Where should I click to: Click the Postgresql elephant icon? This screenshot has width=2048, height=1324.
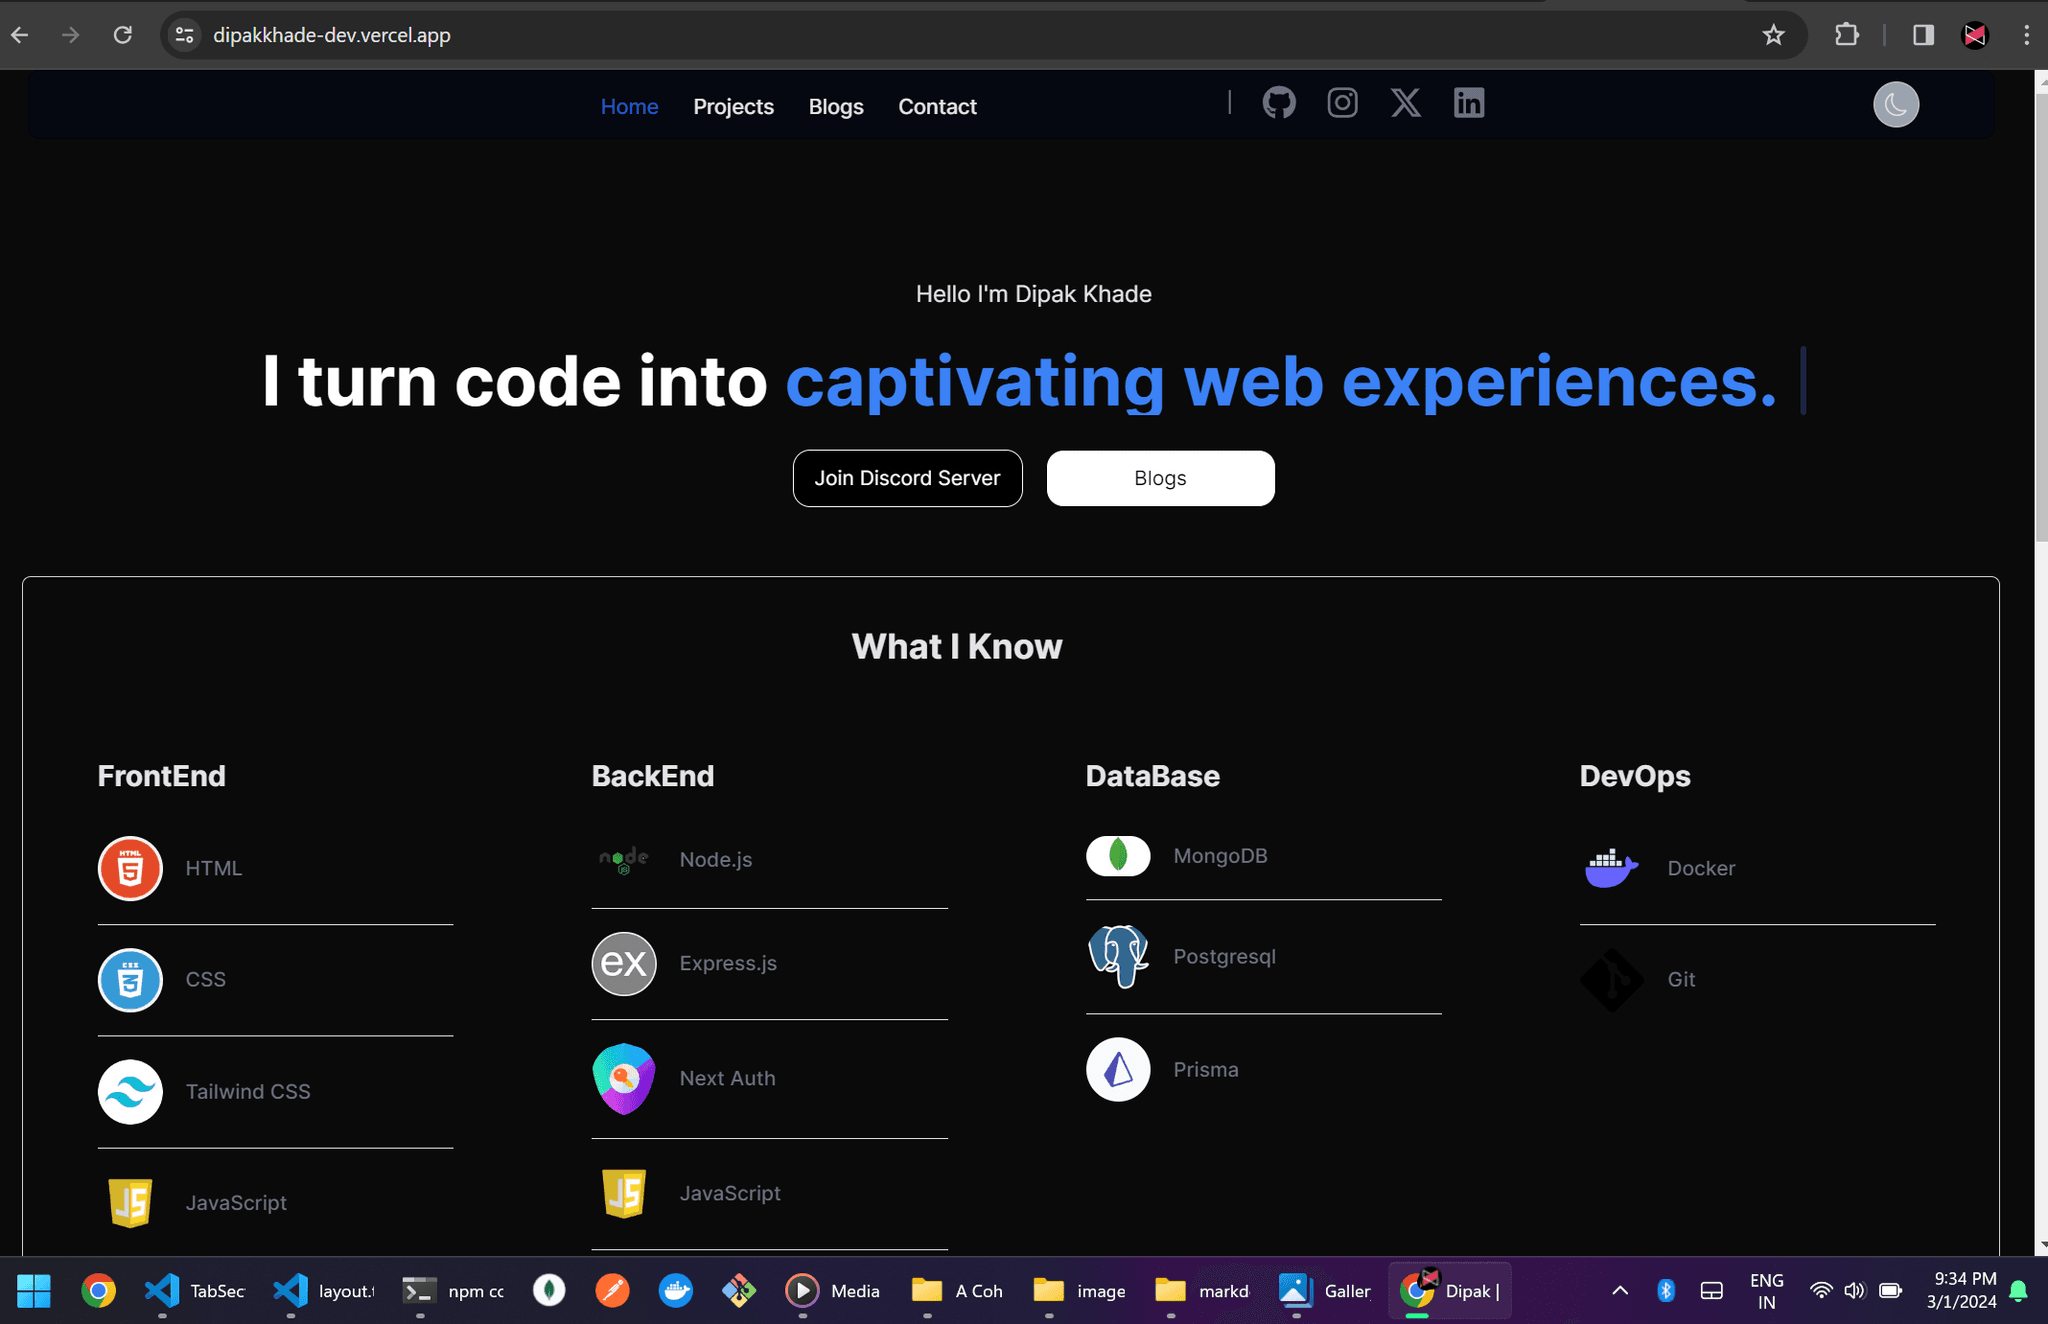pos(1118,956)
